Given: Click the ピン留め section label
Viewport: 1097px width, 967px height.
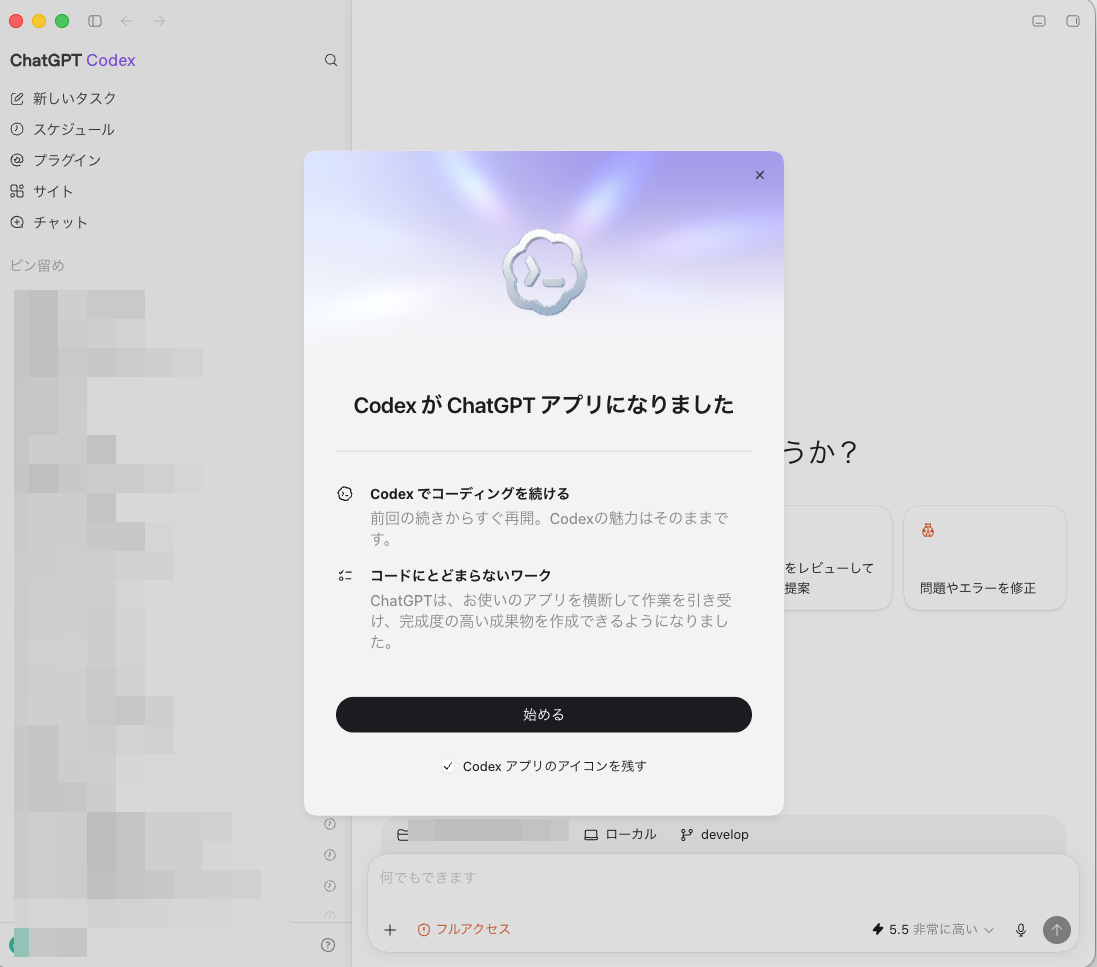Looking at the screenshot, I should tap(37, 265).
